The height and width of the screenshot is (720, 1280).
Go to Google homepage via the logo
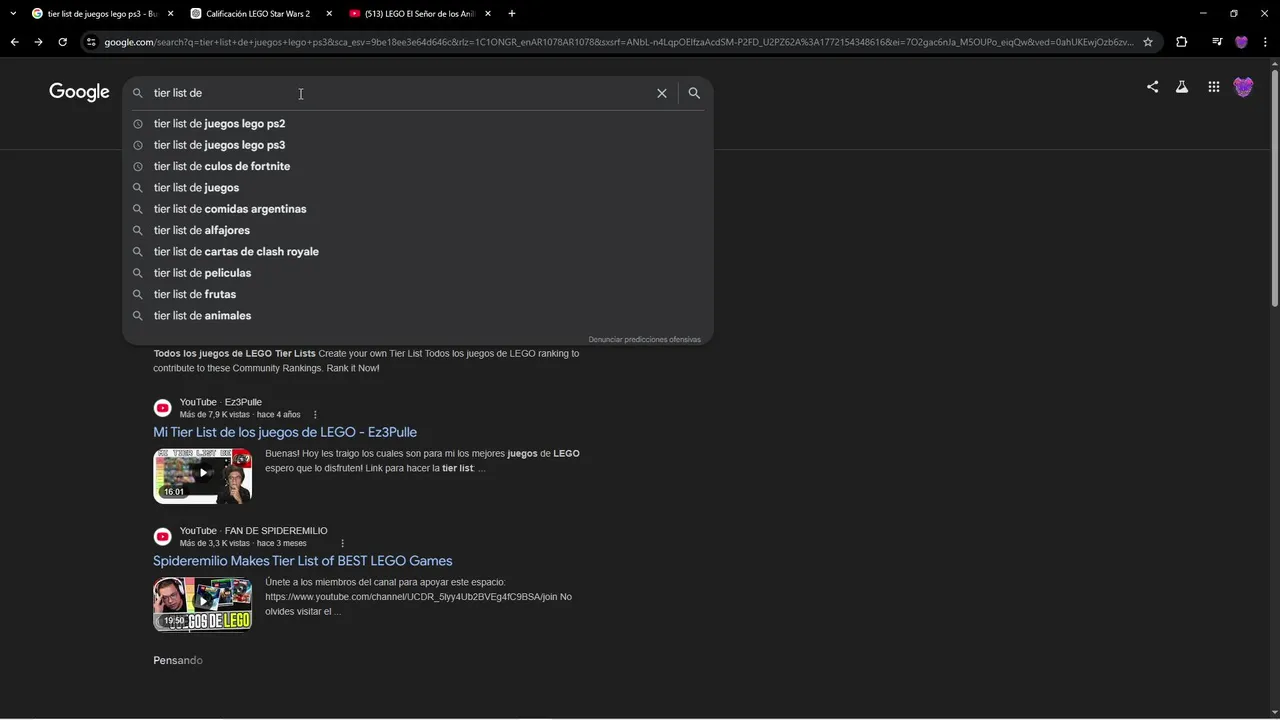[x=79, y=92]
